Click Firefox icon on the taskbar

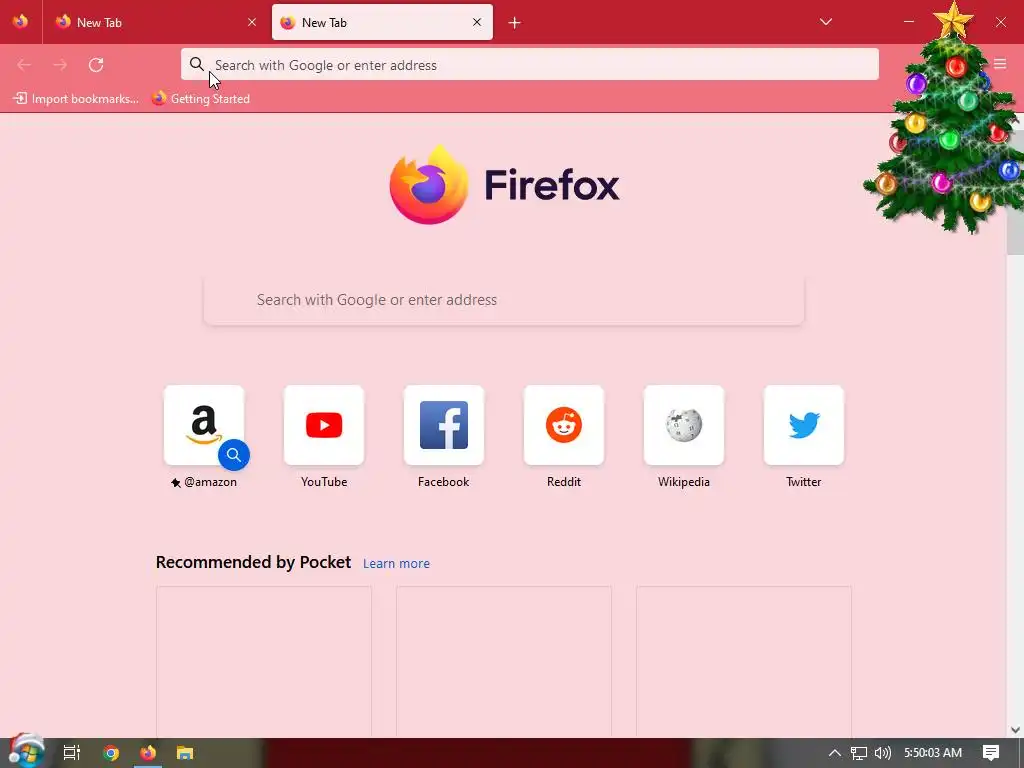click(148, 753)
